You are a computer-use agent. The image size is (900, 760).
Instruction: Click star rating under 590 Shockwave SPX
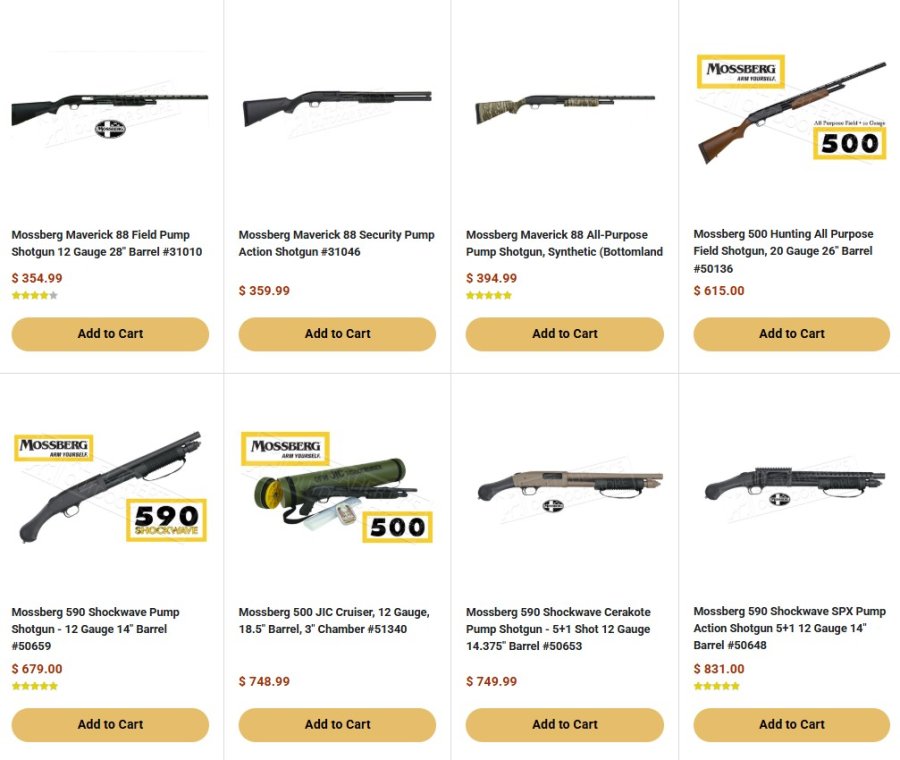(716, 686)
